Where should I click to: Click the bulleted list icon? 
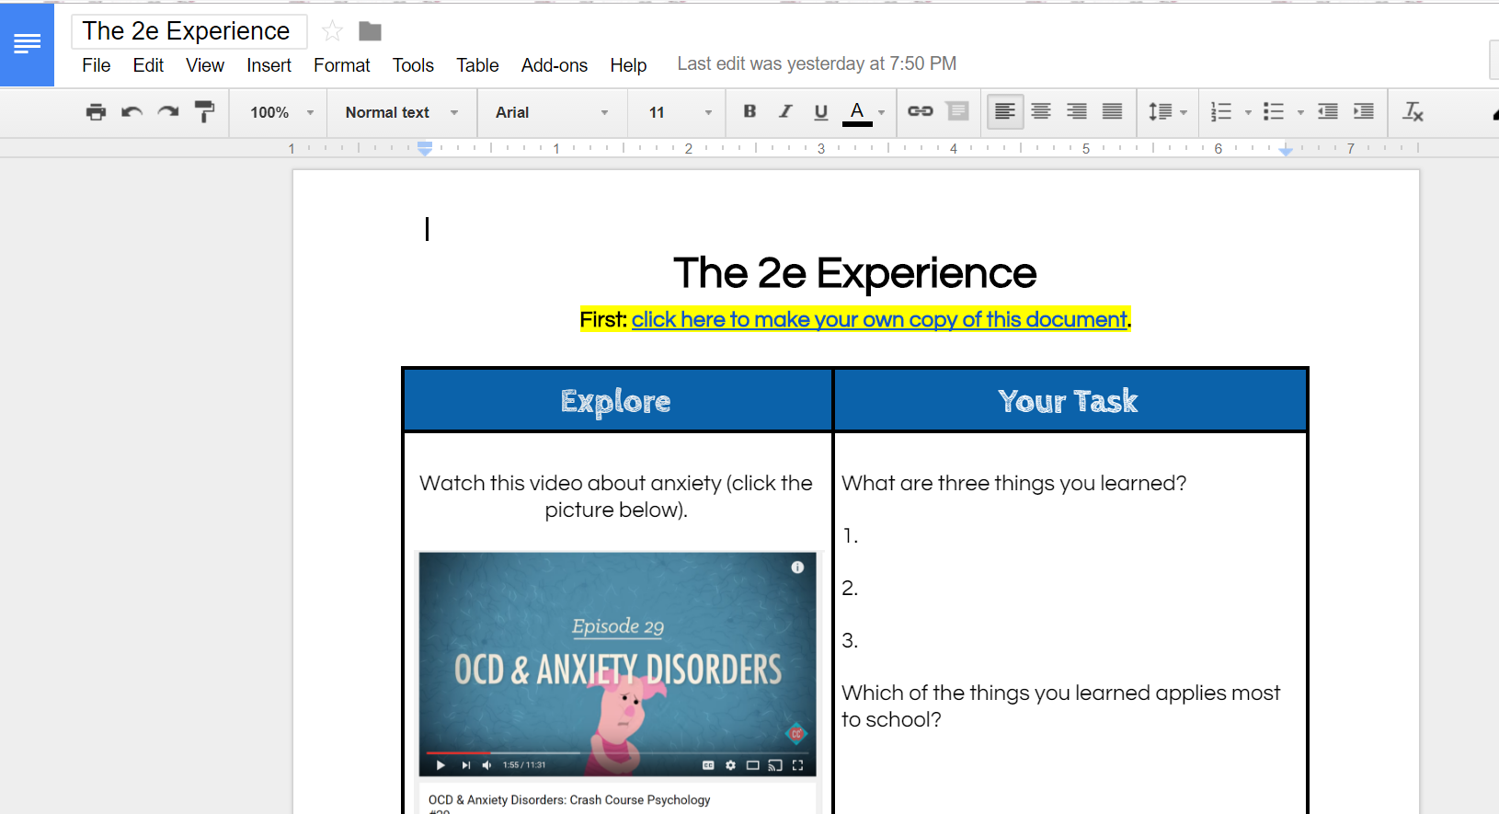pyautogui.click(x=1273, y=112)
